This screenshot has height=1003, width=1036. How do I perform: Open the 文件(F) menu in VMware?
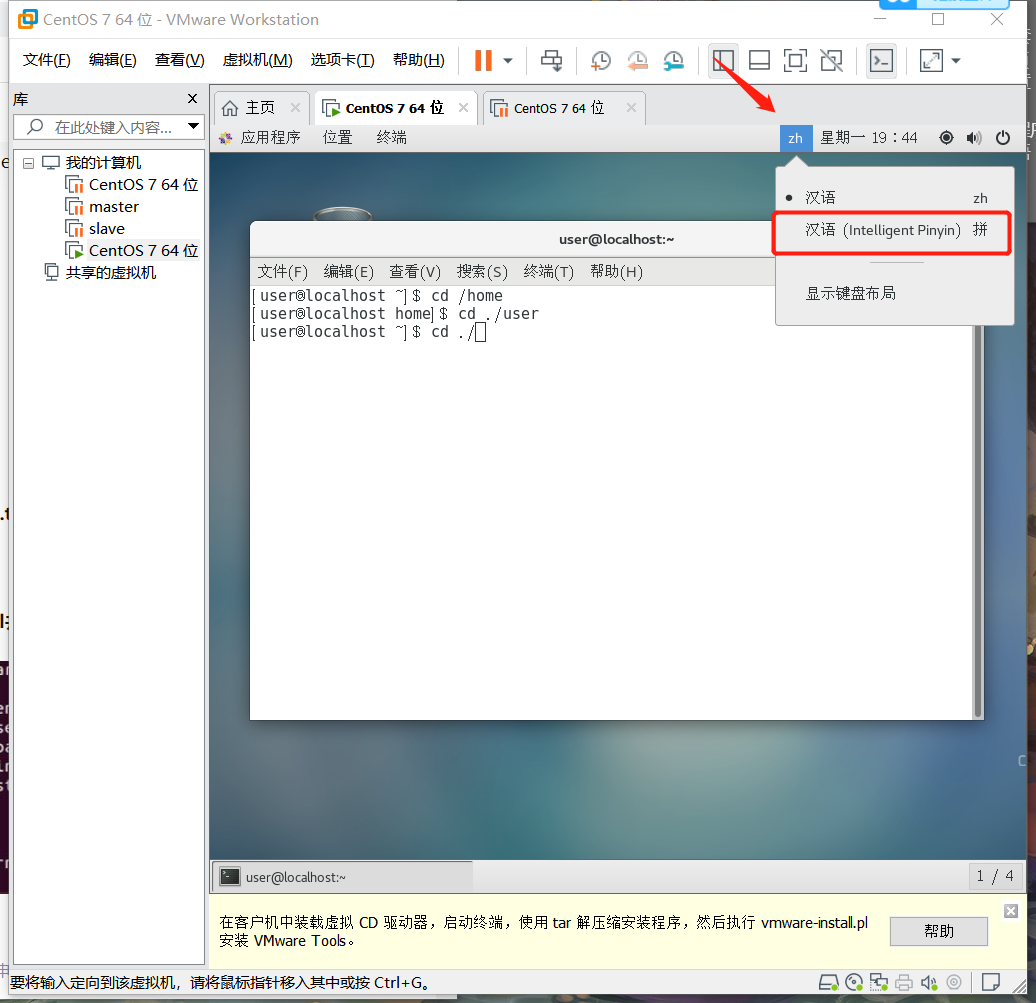[x=46, y=60]
